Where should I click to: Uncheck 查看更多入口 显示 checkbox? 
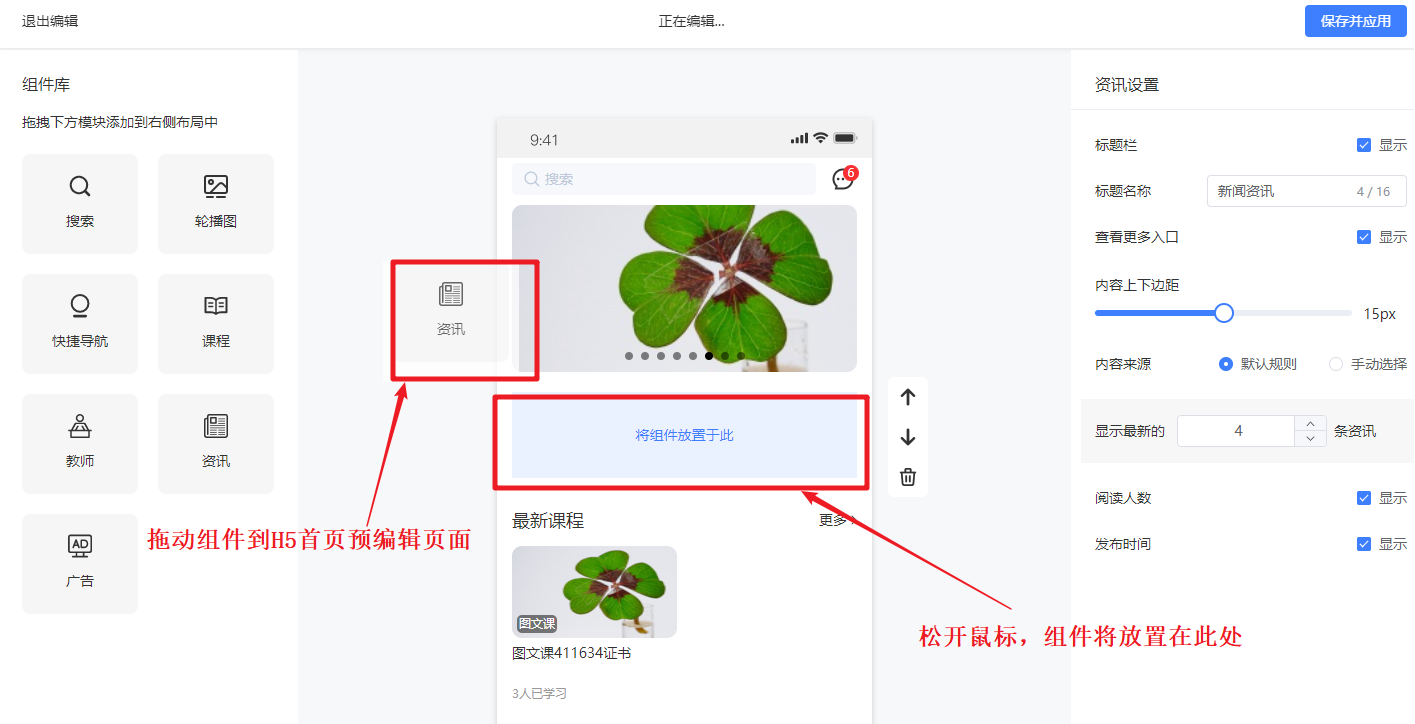point(1364,237)
